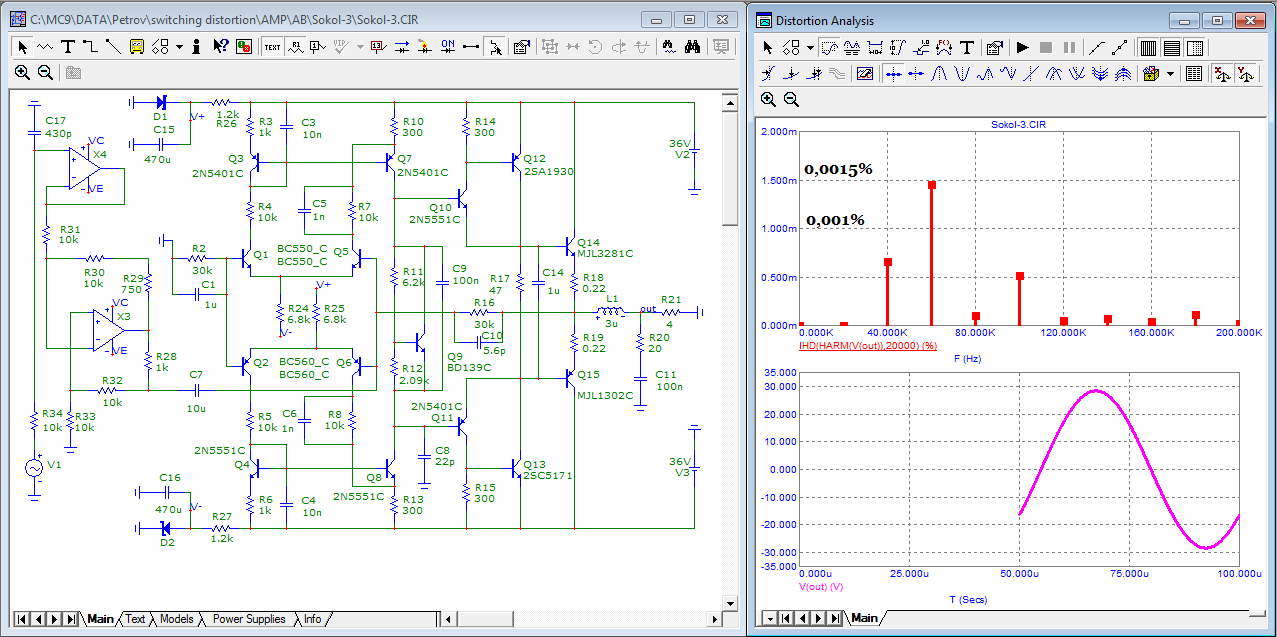Click the binoculars Find icon
The height and width of the screenshot is (637, 1277).
coord(694,46)
